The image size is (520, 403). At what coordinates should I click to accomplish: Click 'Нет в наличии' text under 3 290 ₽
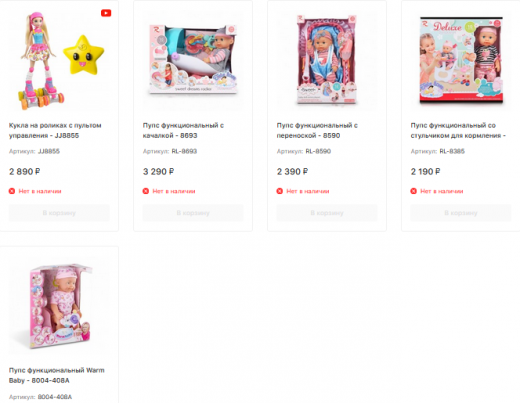(x=174, y=191)
